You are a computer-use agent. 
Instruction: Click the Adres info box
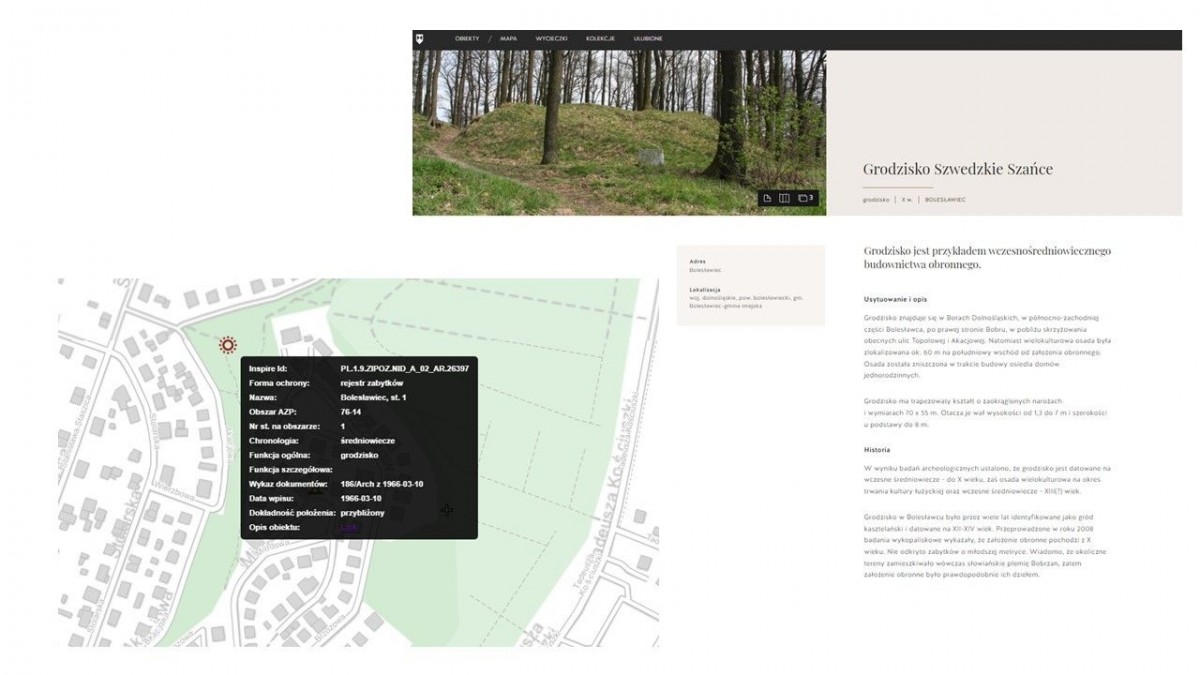click(x=750, y=266)
